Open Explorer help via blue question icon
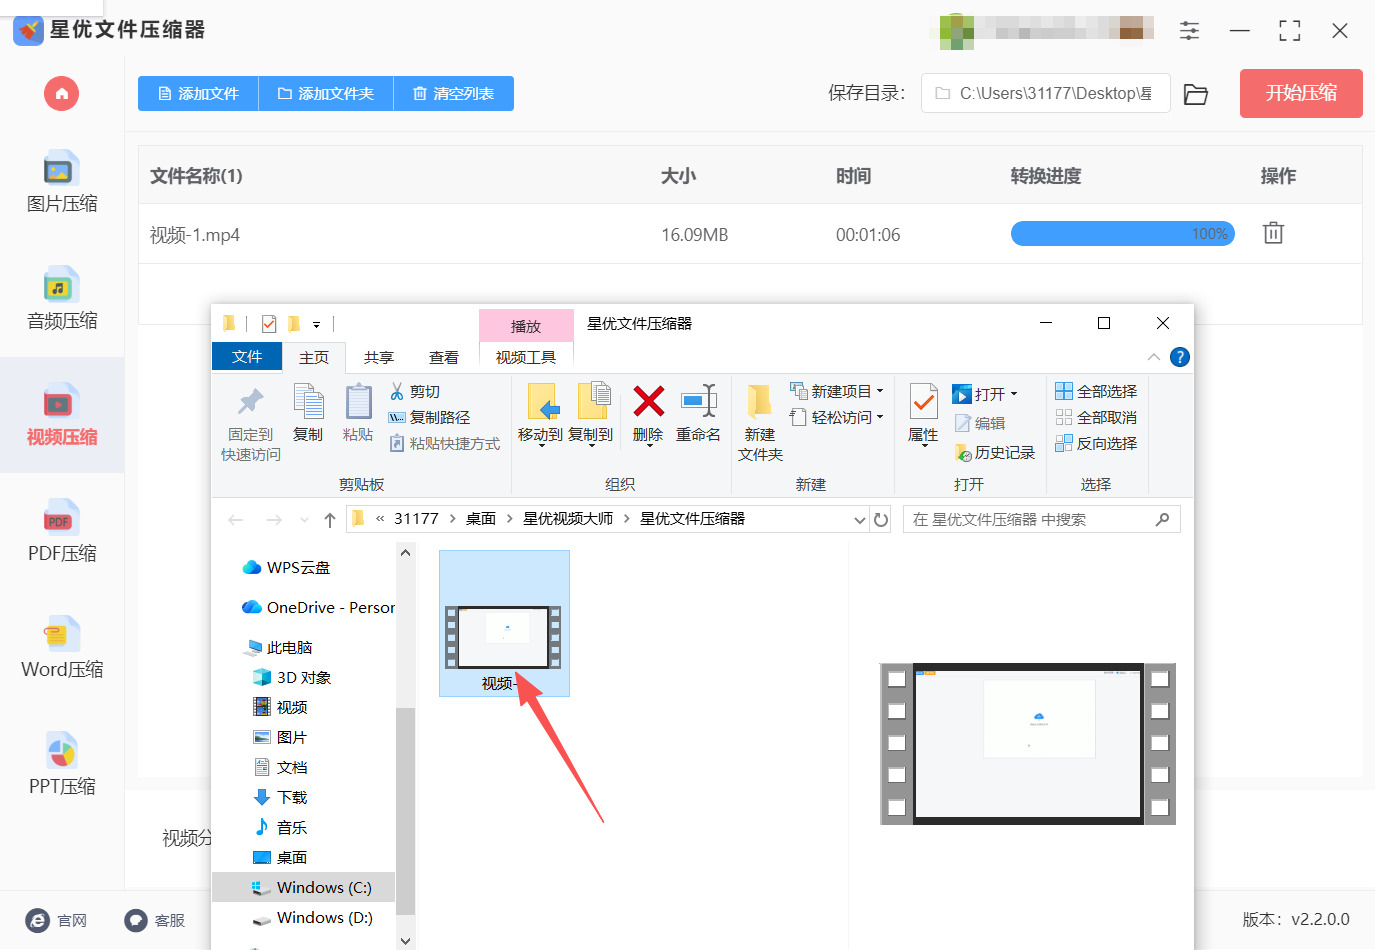Screen dimensions: 1375x950 [x=1180, y=357]
